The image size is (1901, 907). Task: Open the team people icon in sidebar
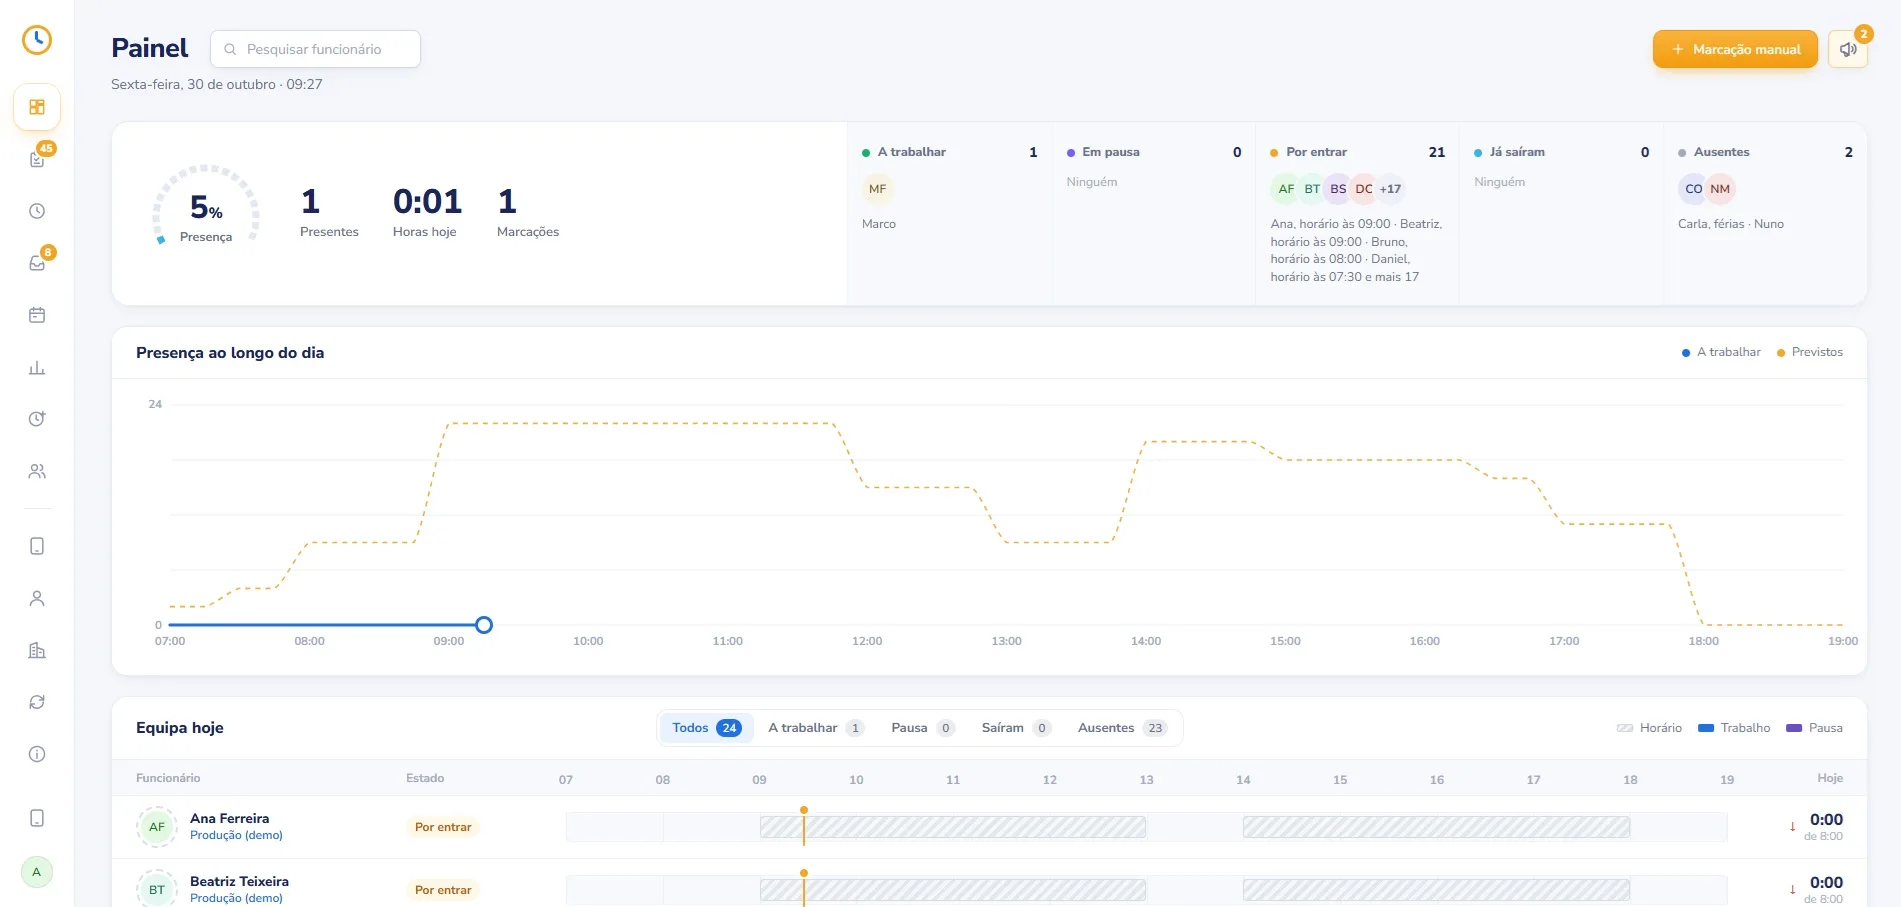tap(37, 471)
